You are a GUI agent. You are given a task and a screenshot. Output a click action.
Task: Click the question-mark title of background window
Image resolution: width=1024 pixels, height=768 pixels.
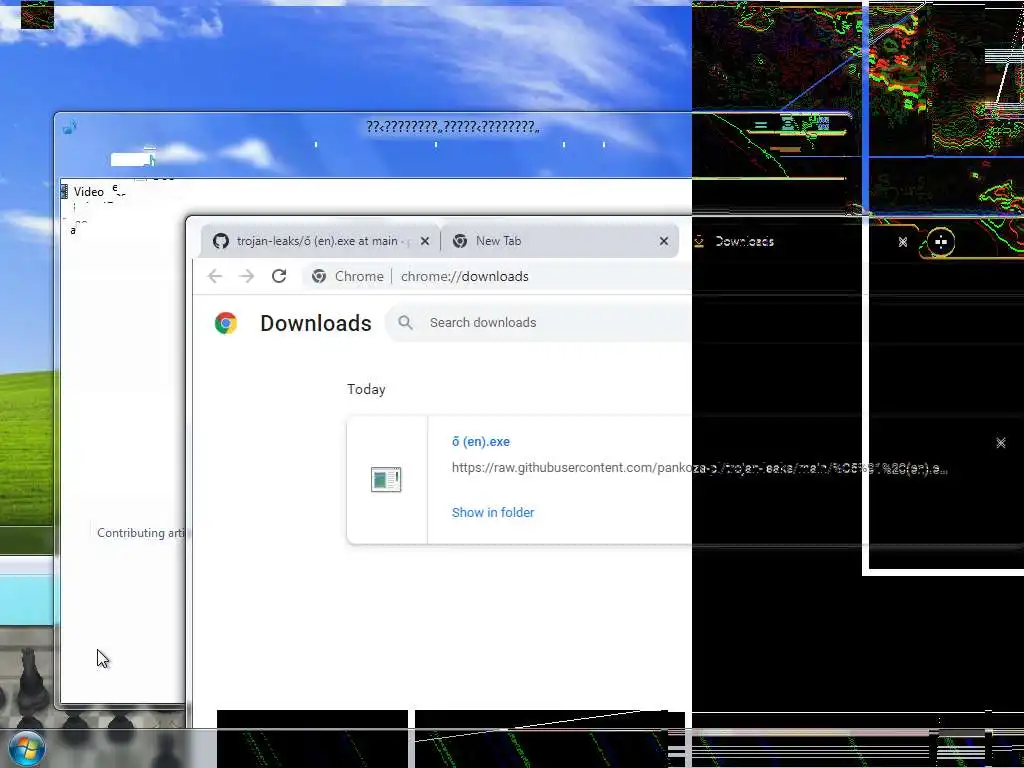(x=453, y=127)
